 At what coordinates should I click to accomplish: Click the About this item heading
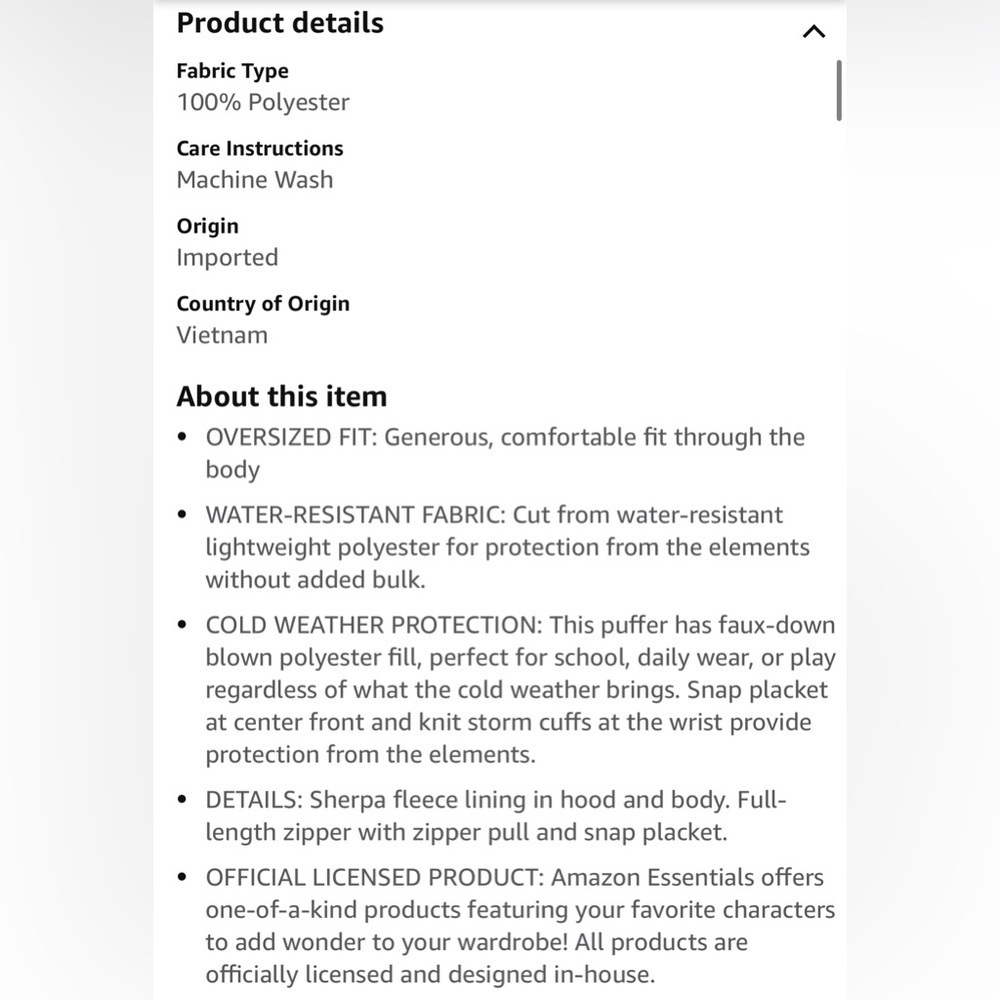pyautogui.click(x=281, y=396)
